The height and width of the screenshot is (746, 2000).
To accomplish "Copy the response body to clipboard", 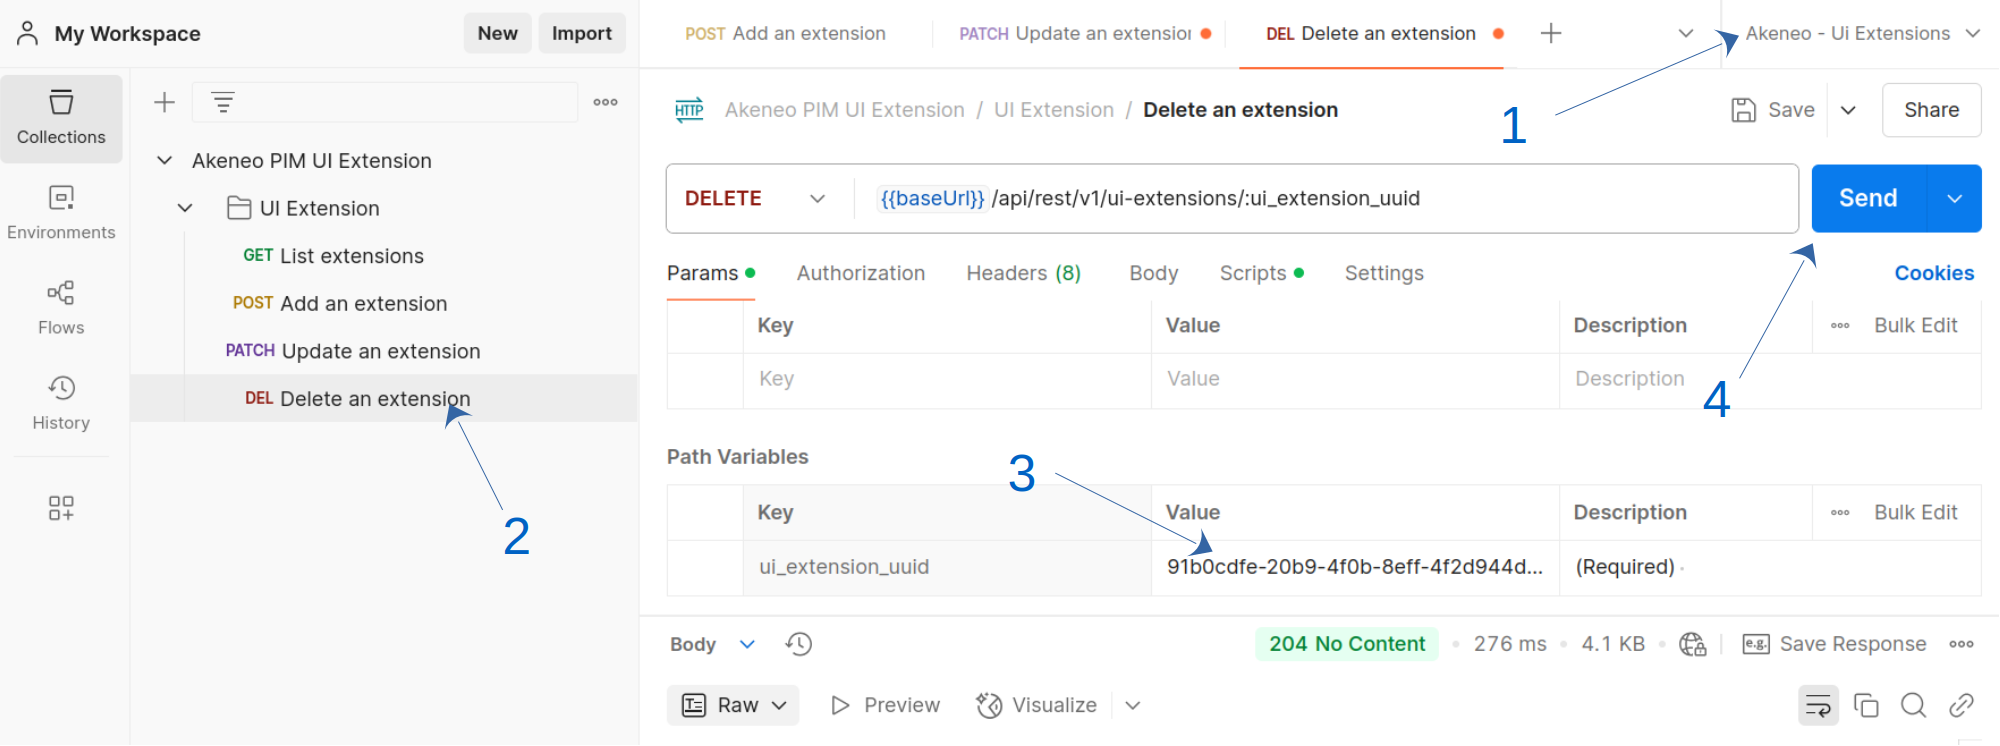I will click(x=1866, y=706).
